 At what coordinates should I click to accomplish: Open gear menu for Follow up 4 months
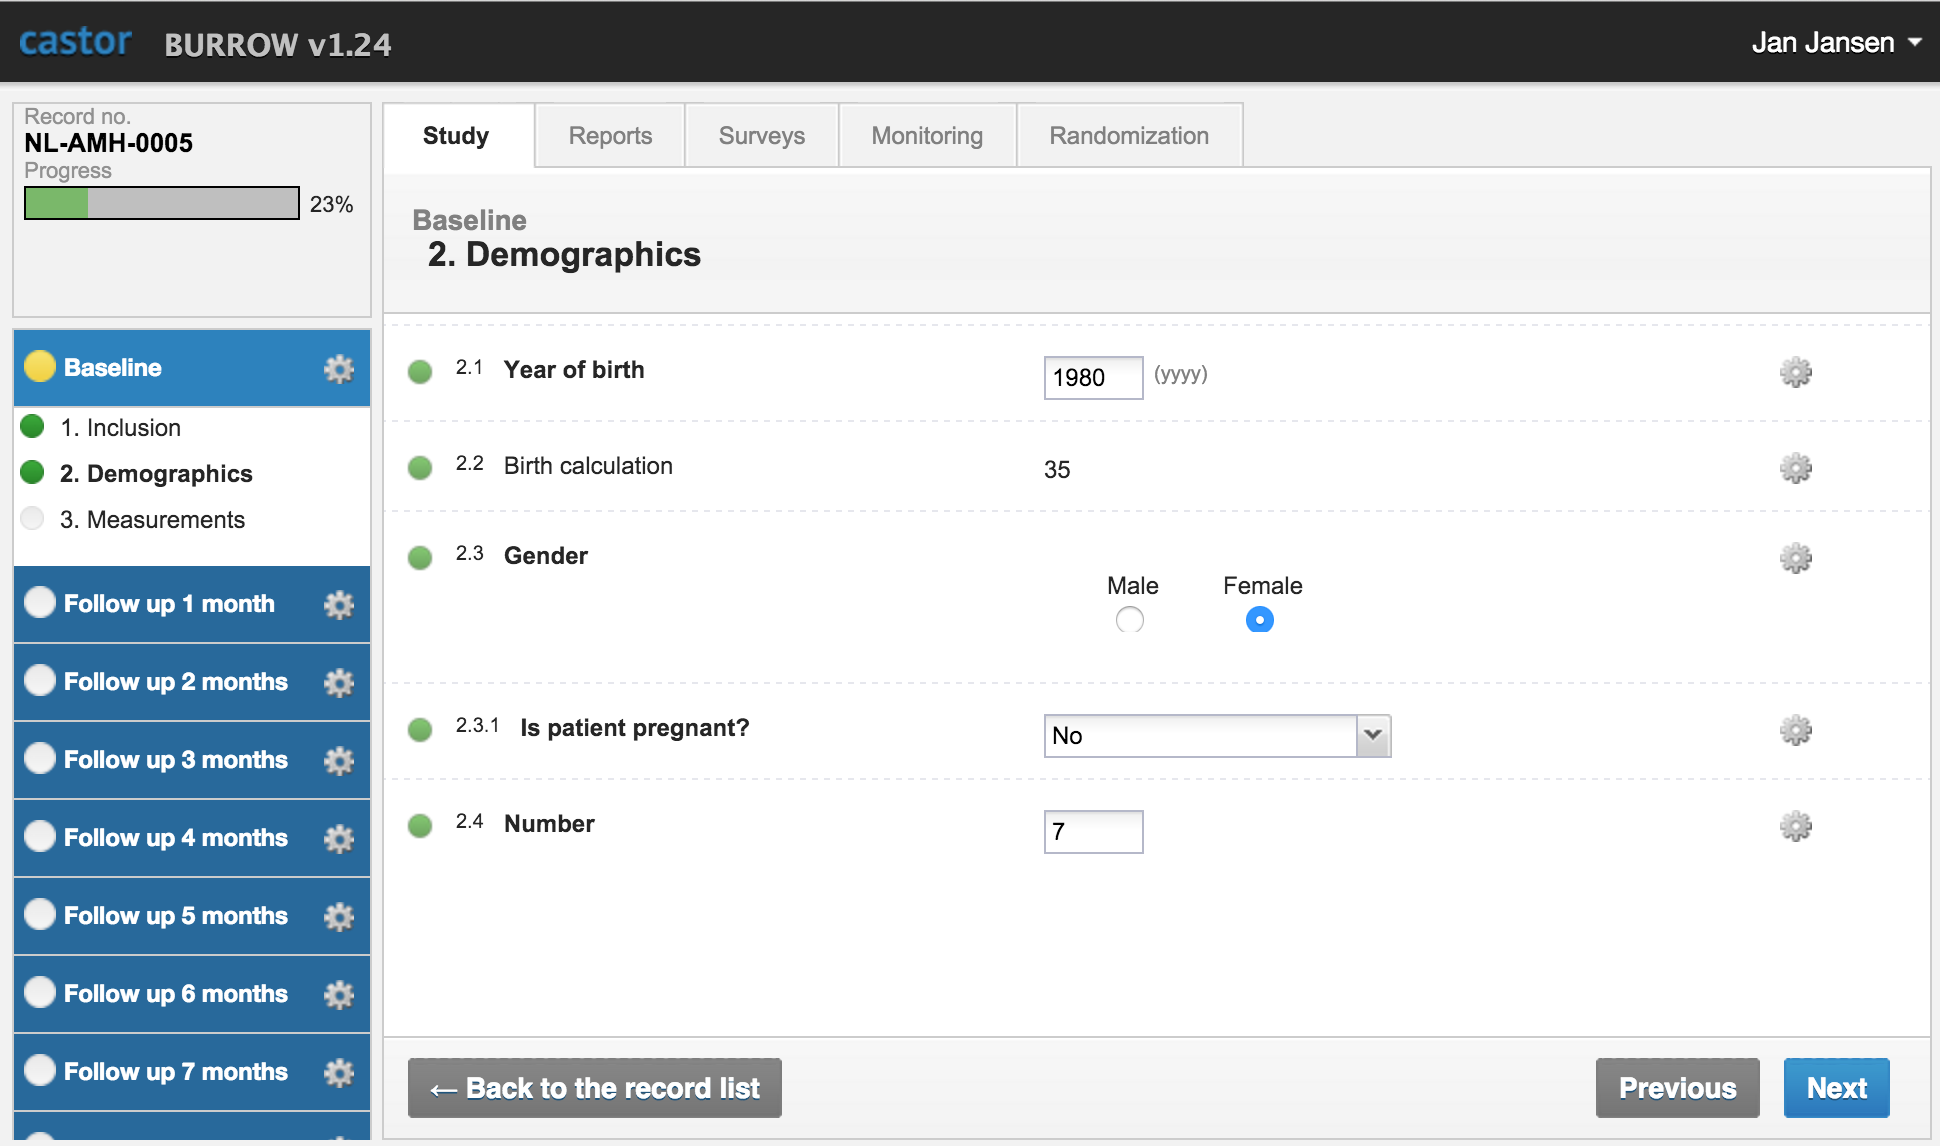[339, 839]
